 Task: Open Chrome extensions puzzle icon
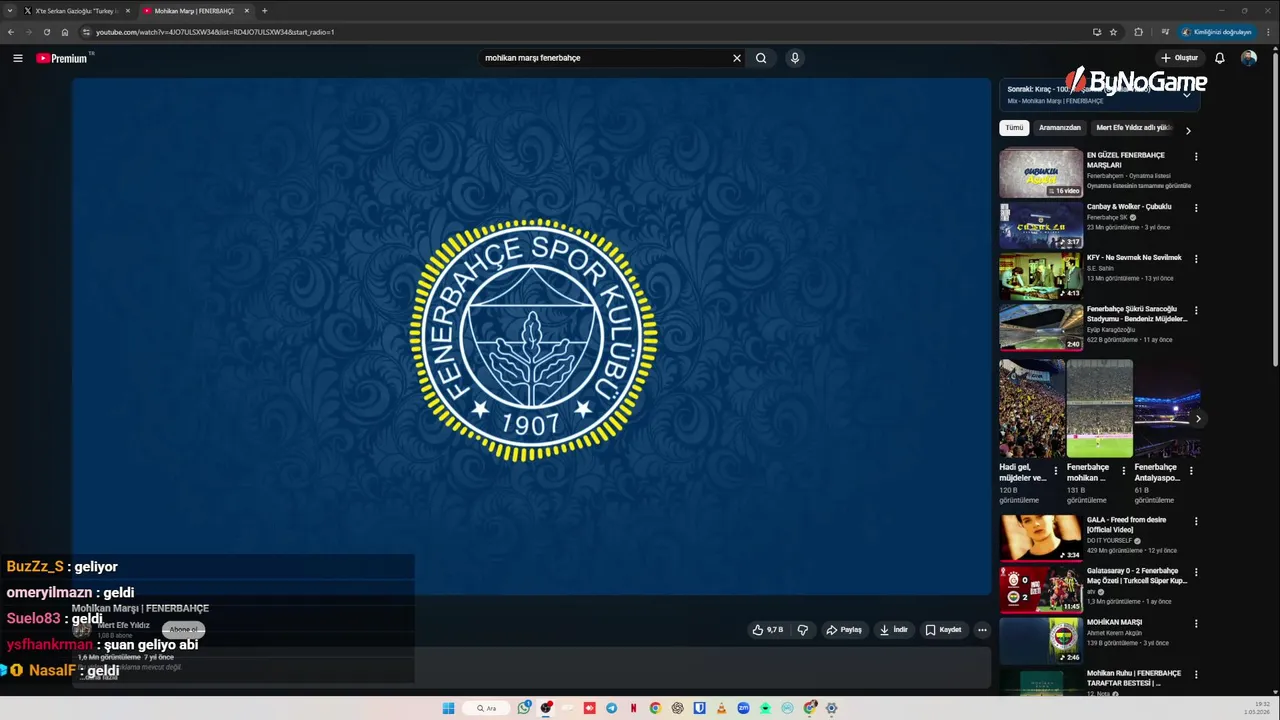pyautogui.click(x=1138, y=32)
